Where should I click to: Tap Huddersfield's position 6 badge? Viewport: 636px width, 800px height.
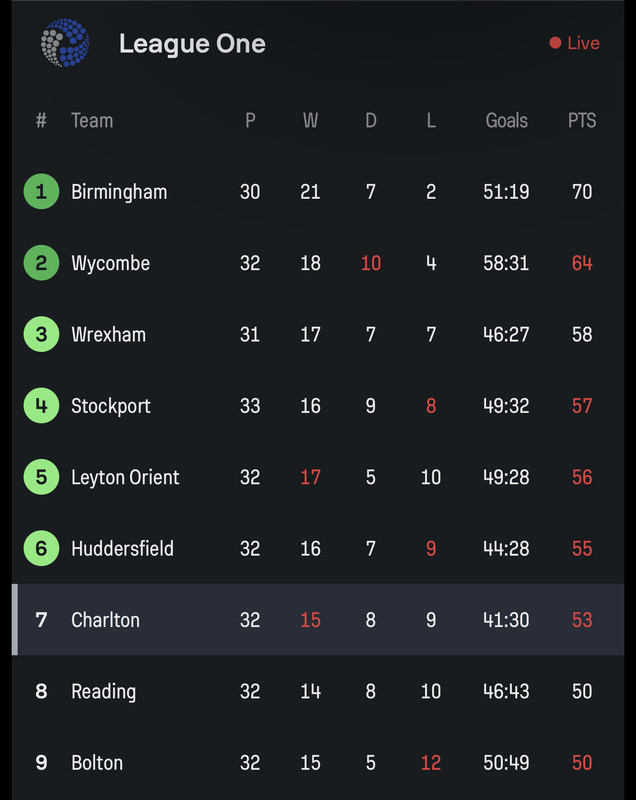pos(41,549)
